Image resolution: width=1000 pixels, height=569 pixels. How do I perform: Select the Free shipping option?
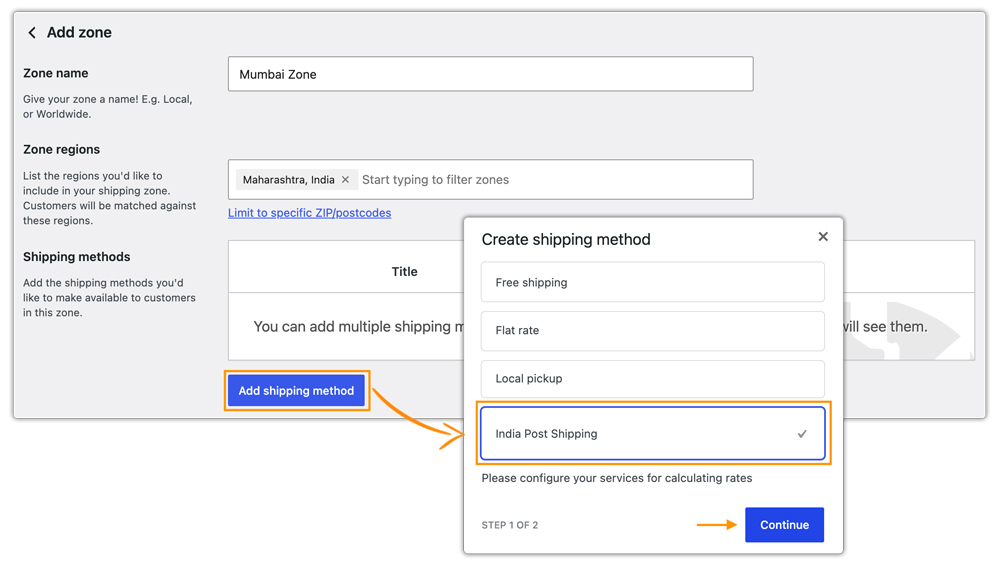click(652, 282)
